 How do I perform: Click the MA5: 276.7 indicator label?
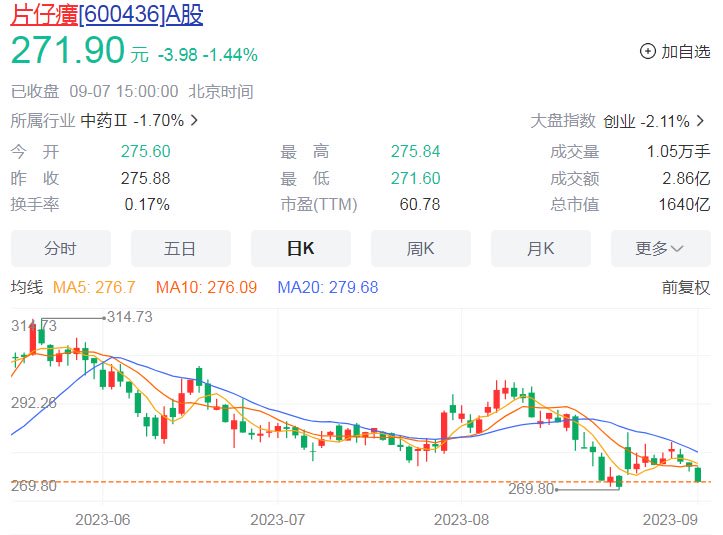pos(94,287)
